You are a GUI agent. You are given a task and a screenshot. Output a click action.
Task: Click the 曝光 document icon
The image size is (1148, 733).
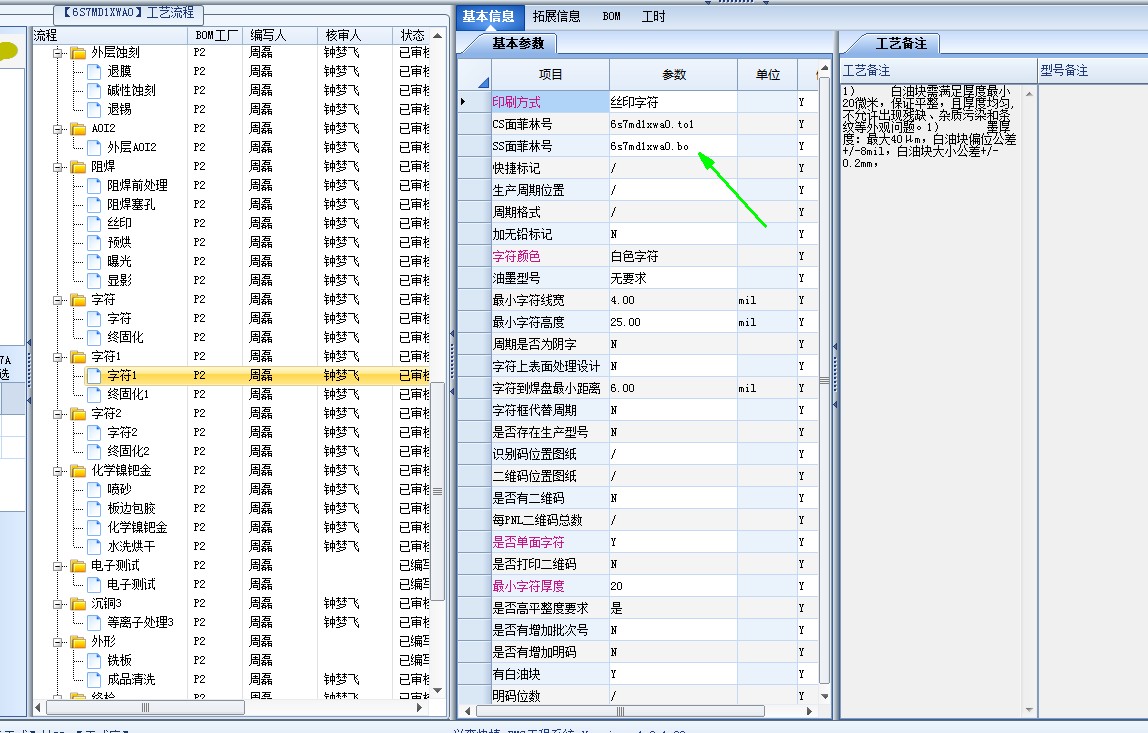[x=94, y=262]
